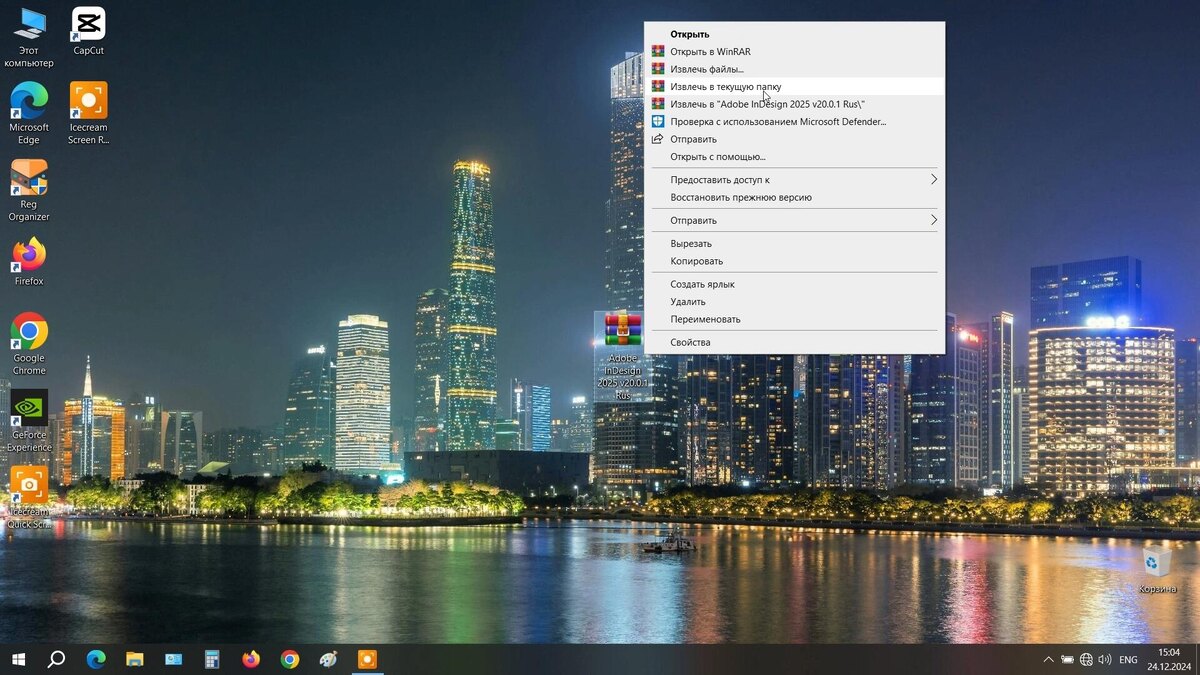Choose 'Открыть' in context menu
This screenshot has height=675, width=1200.
click(x=794, y=34)
